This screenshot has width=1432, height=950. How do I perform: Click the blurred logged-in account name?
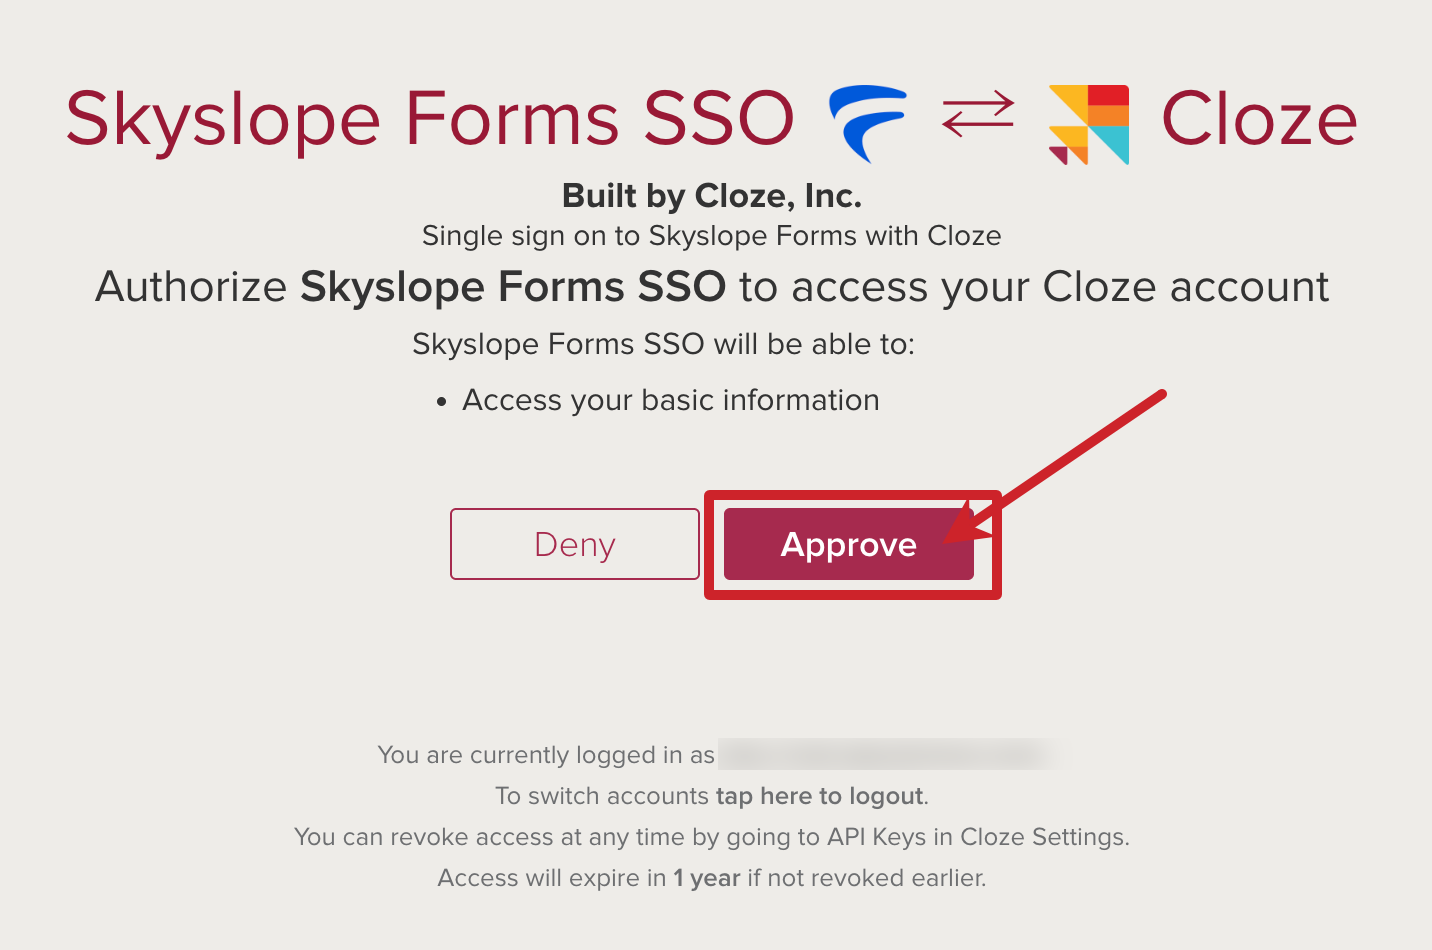(889, 755)
